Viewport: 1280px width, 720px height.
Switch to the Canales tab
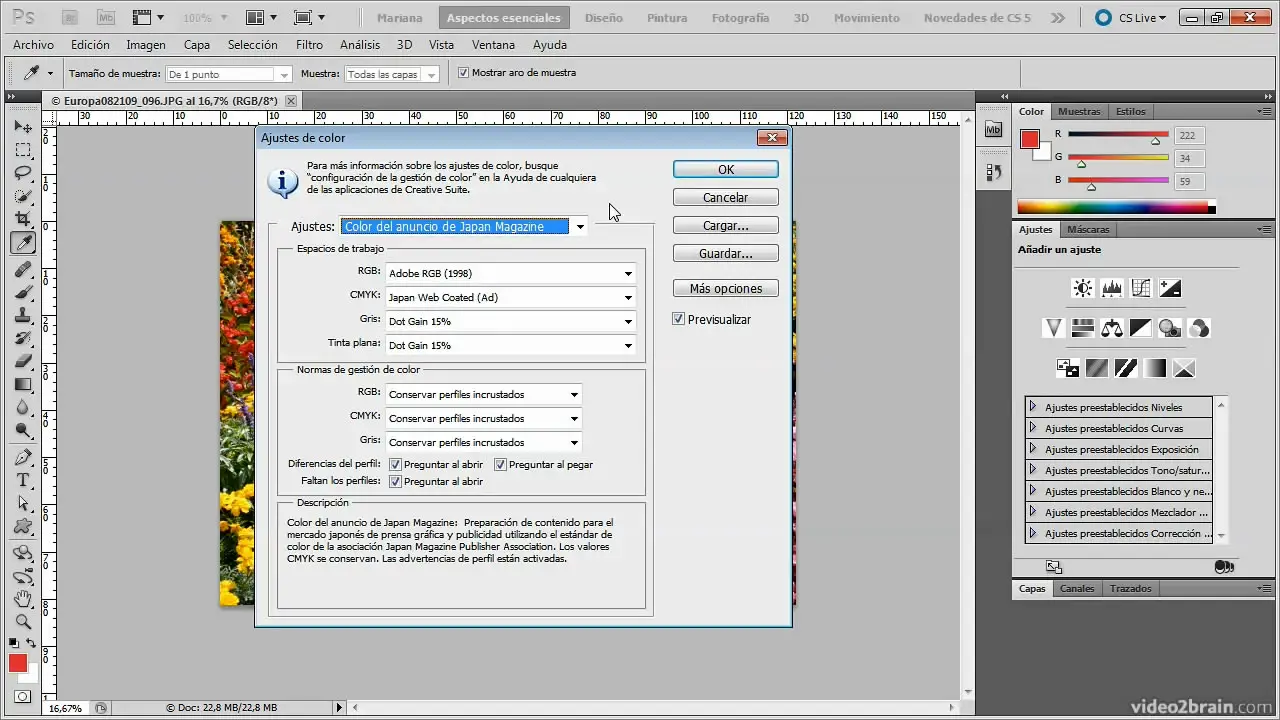(x=1077, y=588)
